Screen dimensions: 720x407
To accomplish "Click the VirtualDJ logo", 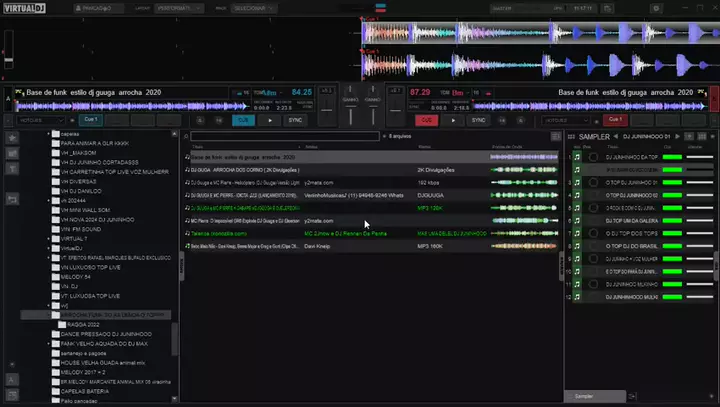I will point(24,8).
